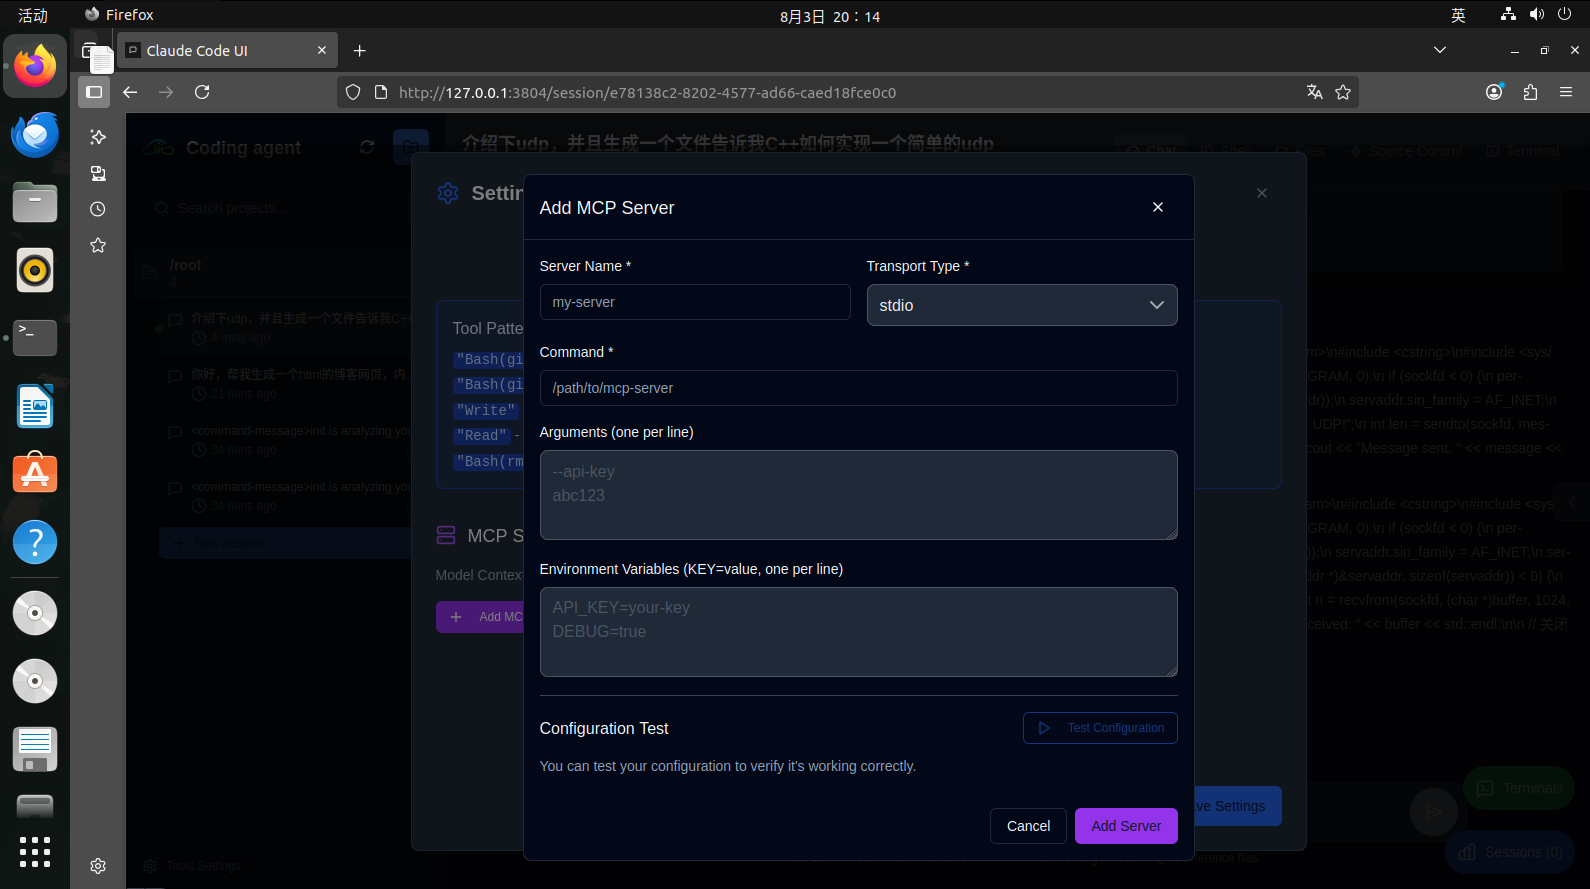This screenshot has height=889, width=1590.
Task: Click the Settings gear icon in panel header
Action: click(448, 193)
